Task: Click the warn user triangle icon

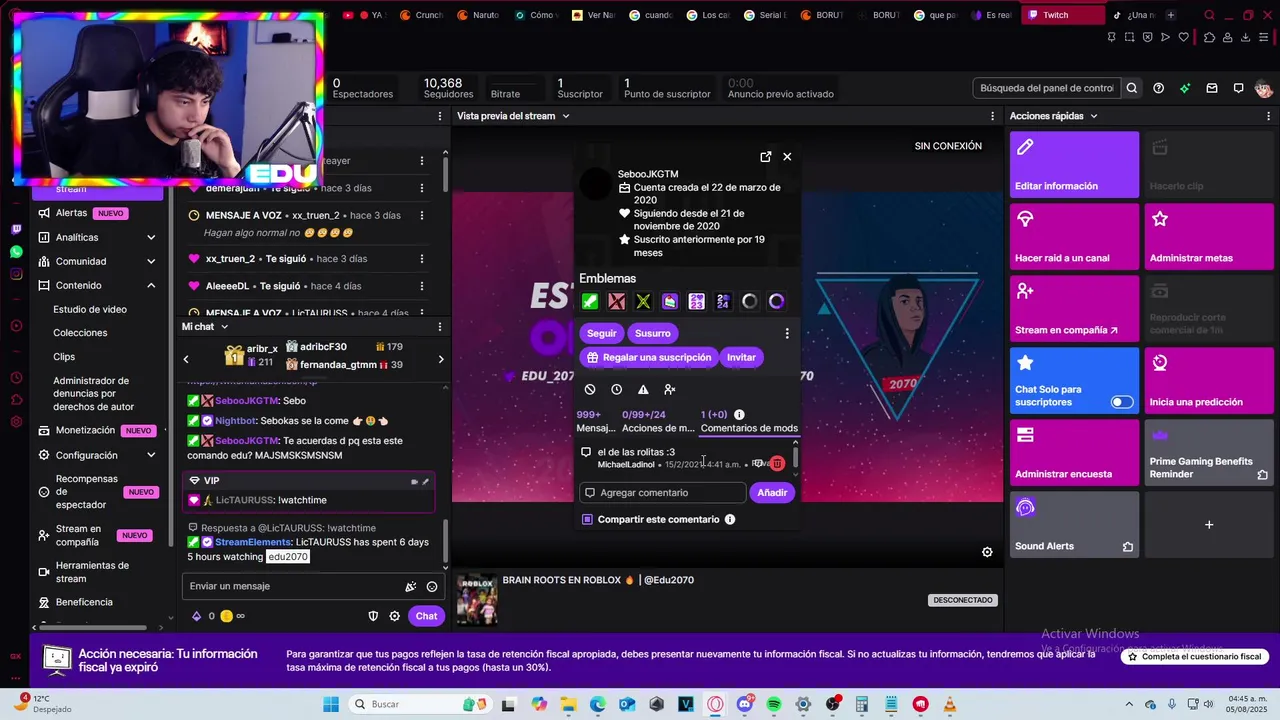Action: click(x=643, y=389)
